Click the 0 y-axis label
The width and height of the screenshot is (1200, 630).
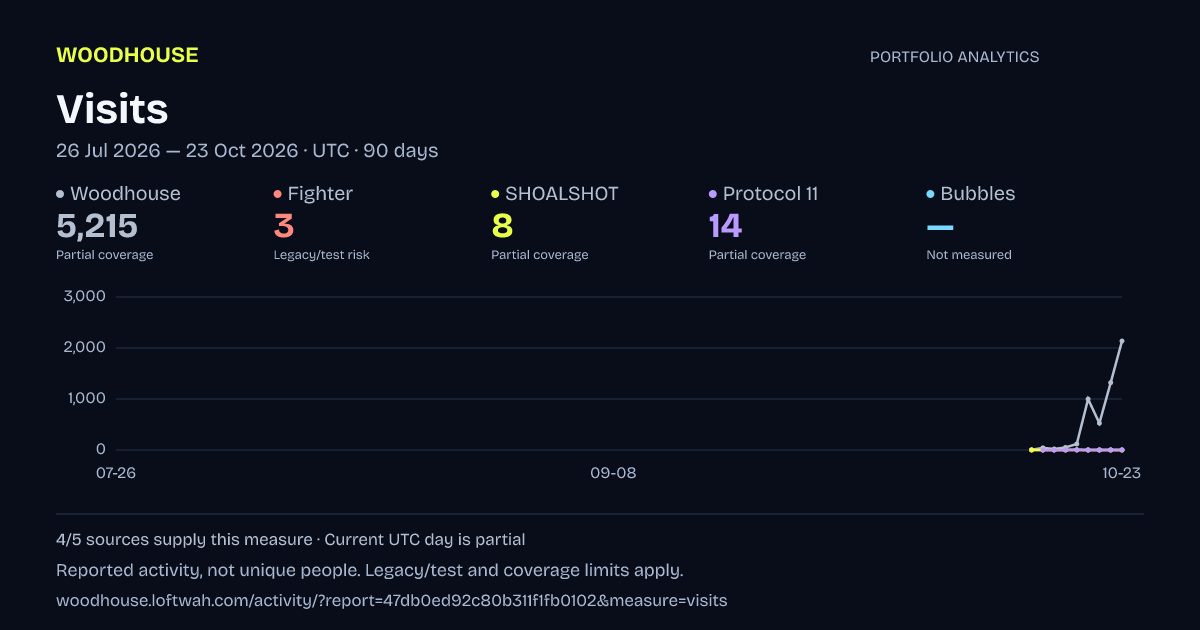100,449
